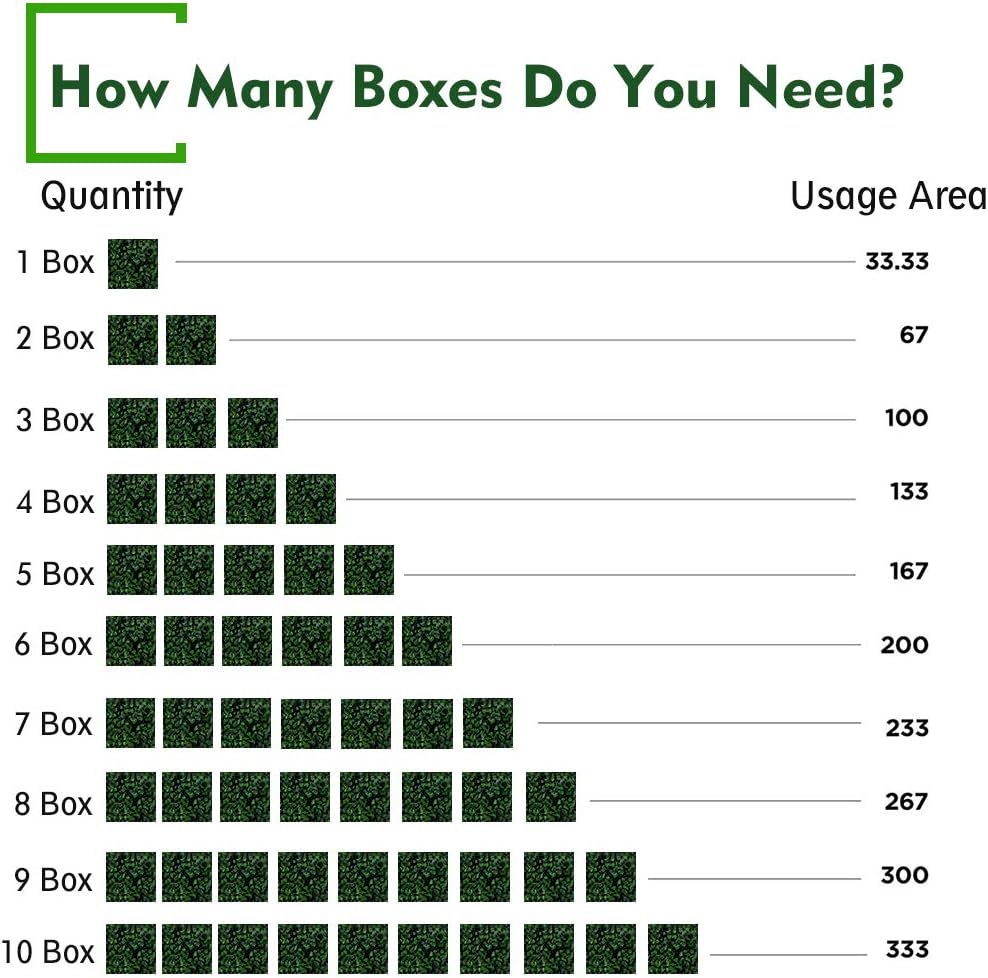Click the second grass tile in 2 Box row
The image size is (988, 978).
tap(191, 339)
